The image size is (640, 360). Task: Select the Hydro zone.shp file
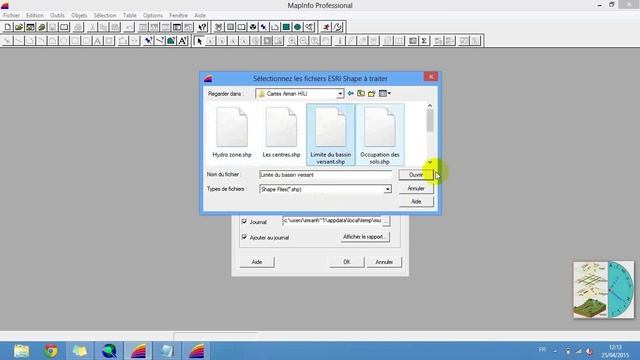(232, 133)
